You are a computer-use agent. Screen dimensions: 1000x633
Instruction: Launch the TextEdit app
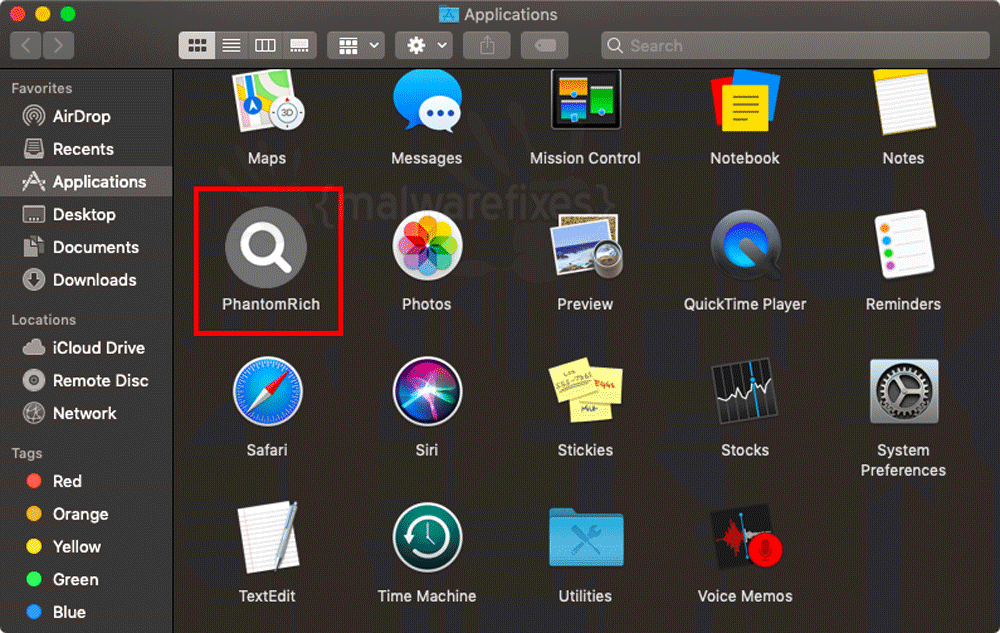click(267, 537)
